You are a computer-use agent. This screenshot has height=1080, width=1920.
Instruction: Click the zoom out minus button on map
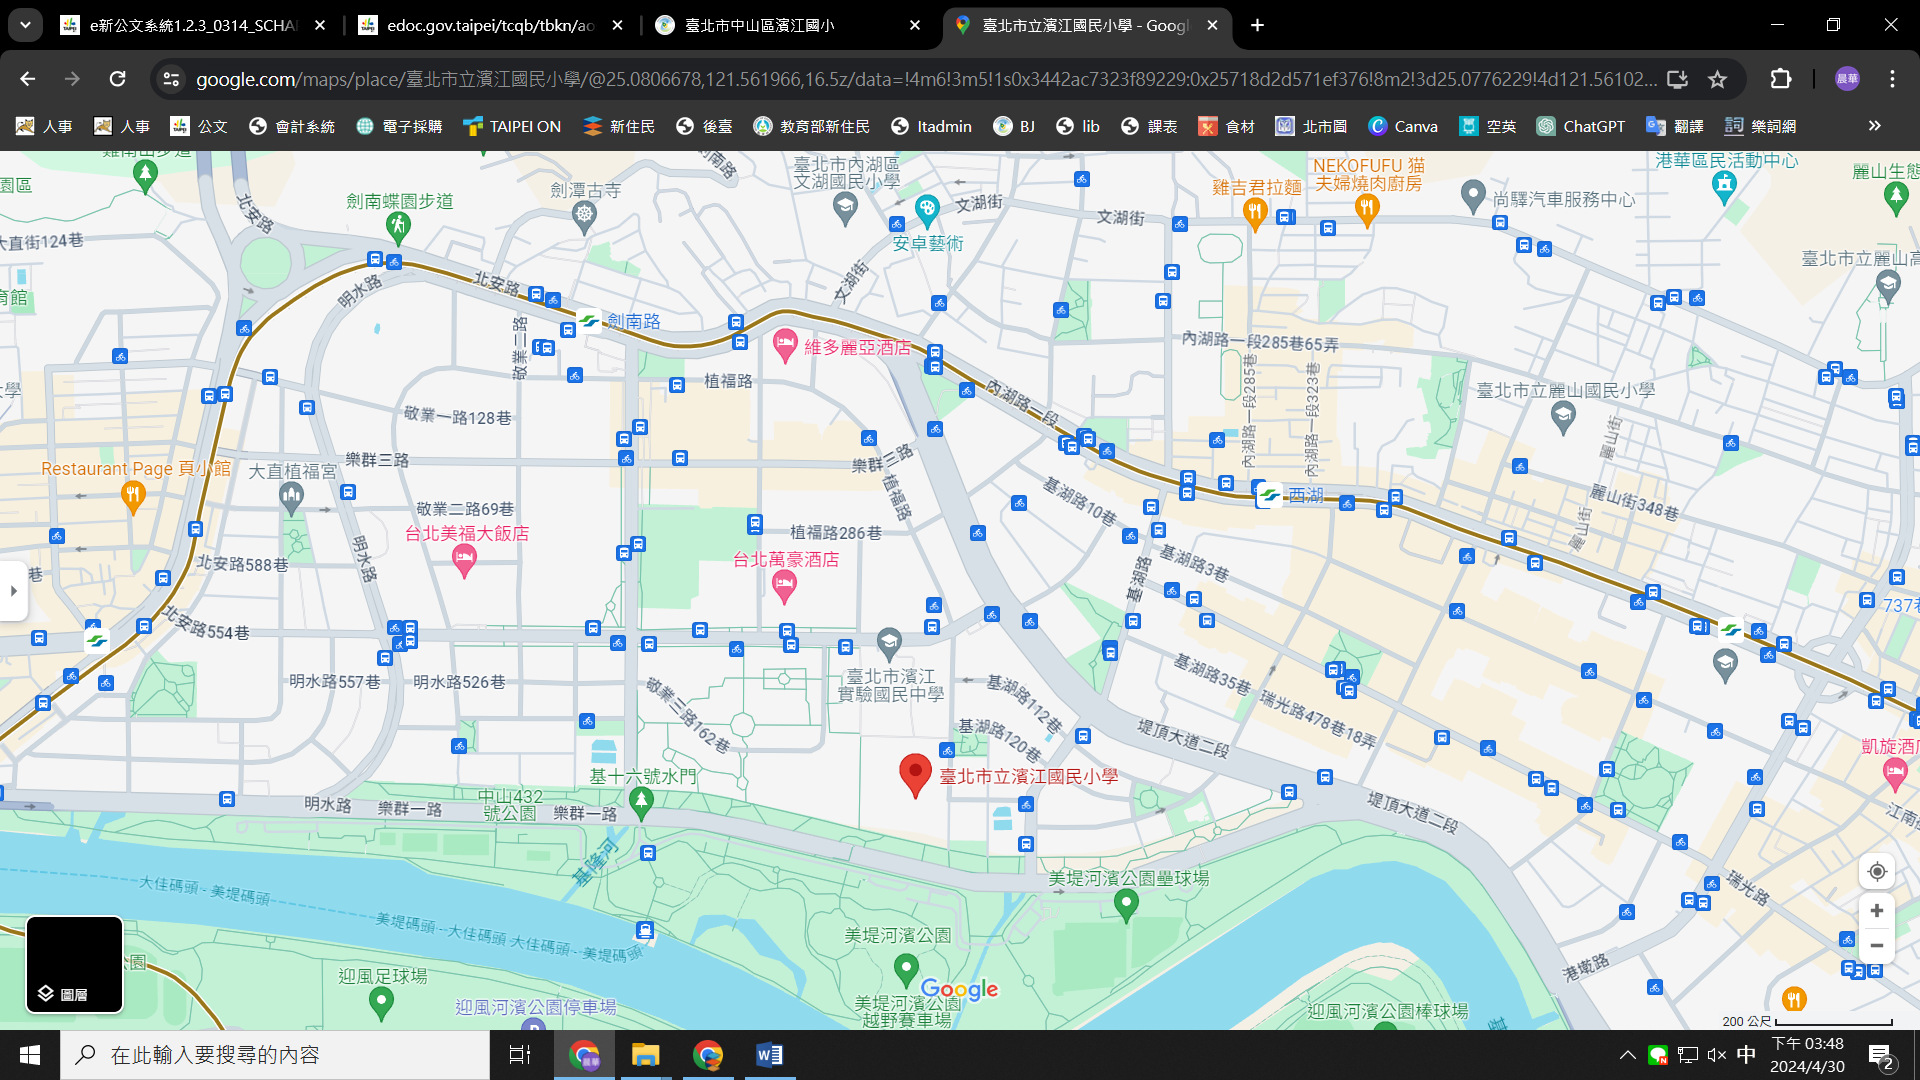pos(1877,946)
